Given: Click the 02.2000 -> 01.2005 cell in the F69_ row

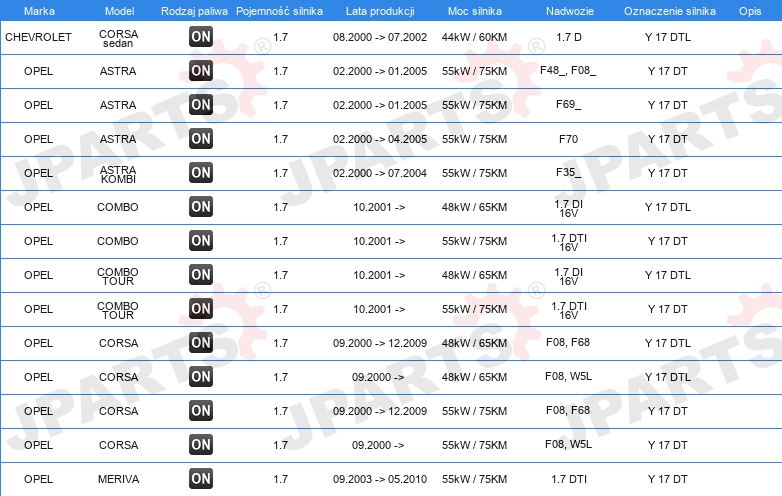Looking at the screenshot, I should 380,105.
